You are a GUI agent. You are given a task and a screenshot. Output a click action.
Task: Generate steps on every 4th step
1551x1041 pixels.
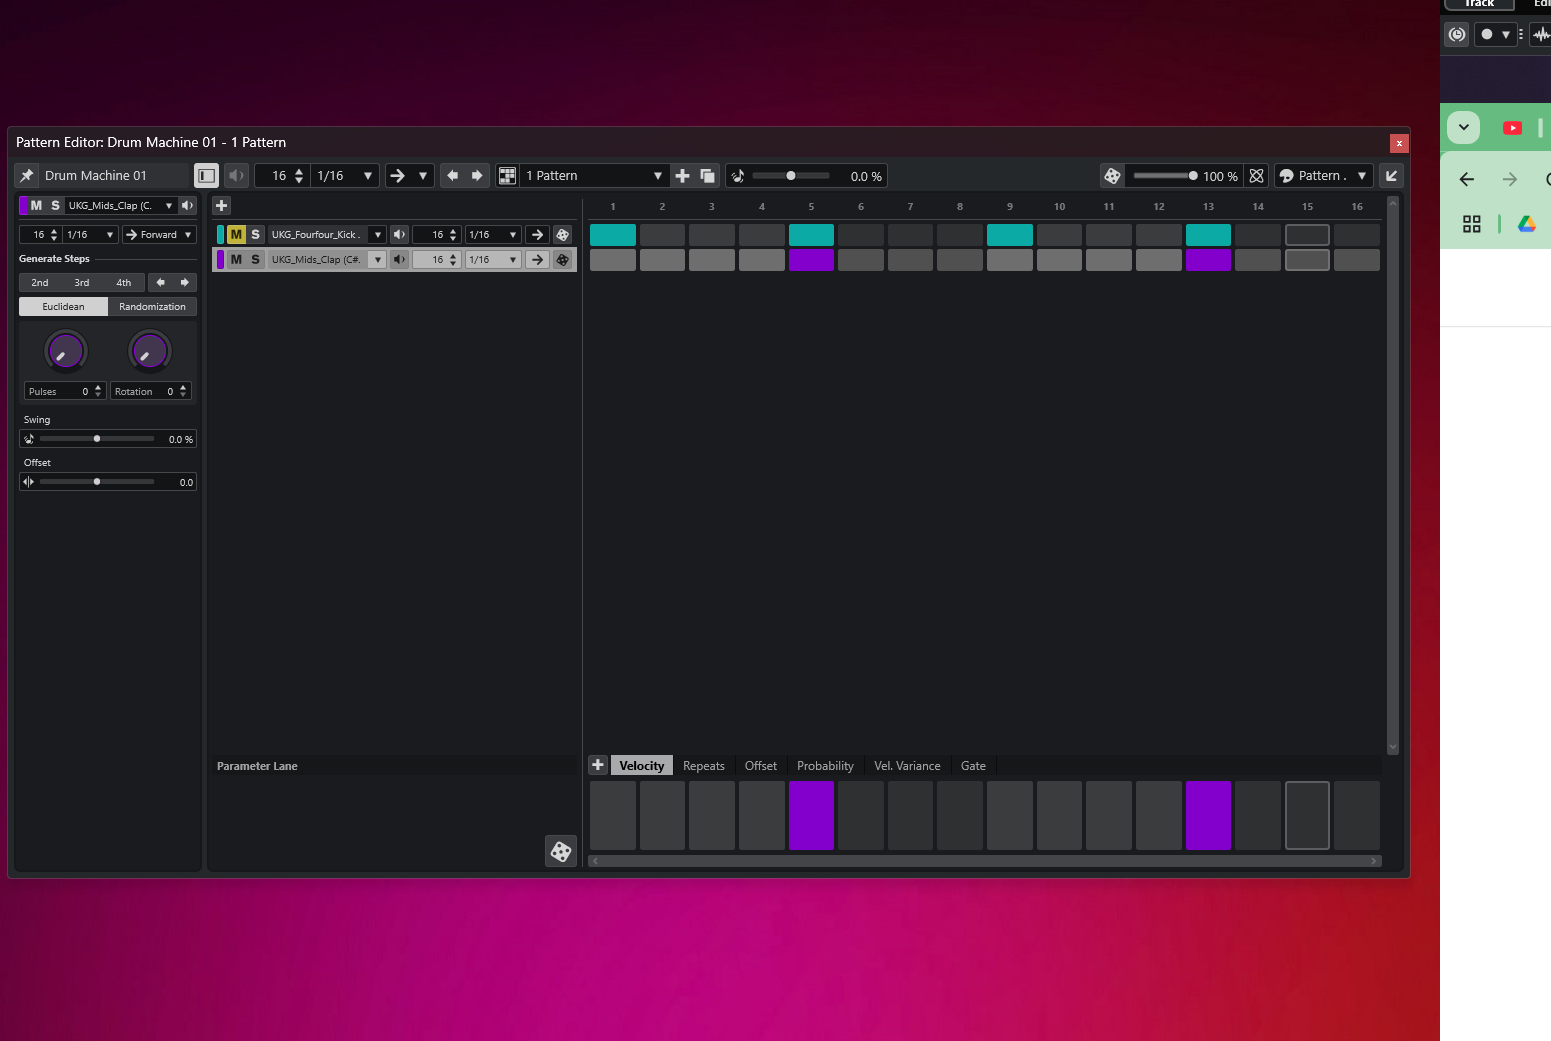(x=124, y=283)
